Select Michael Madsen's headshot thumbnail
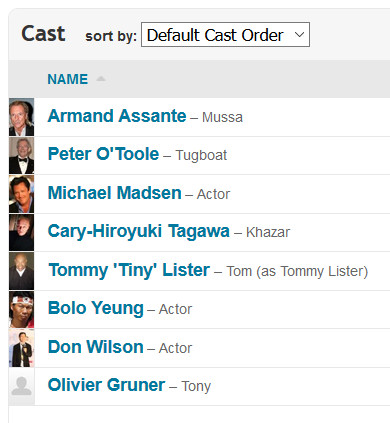 click(x=21, y=194)
